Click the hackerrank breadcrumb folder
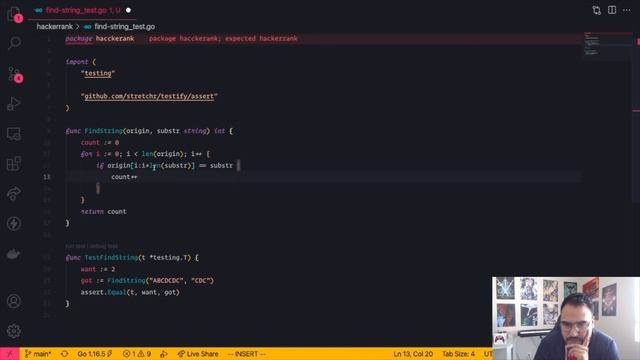The height and width of the screenshot is (360, 640). tap(54, 27)
